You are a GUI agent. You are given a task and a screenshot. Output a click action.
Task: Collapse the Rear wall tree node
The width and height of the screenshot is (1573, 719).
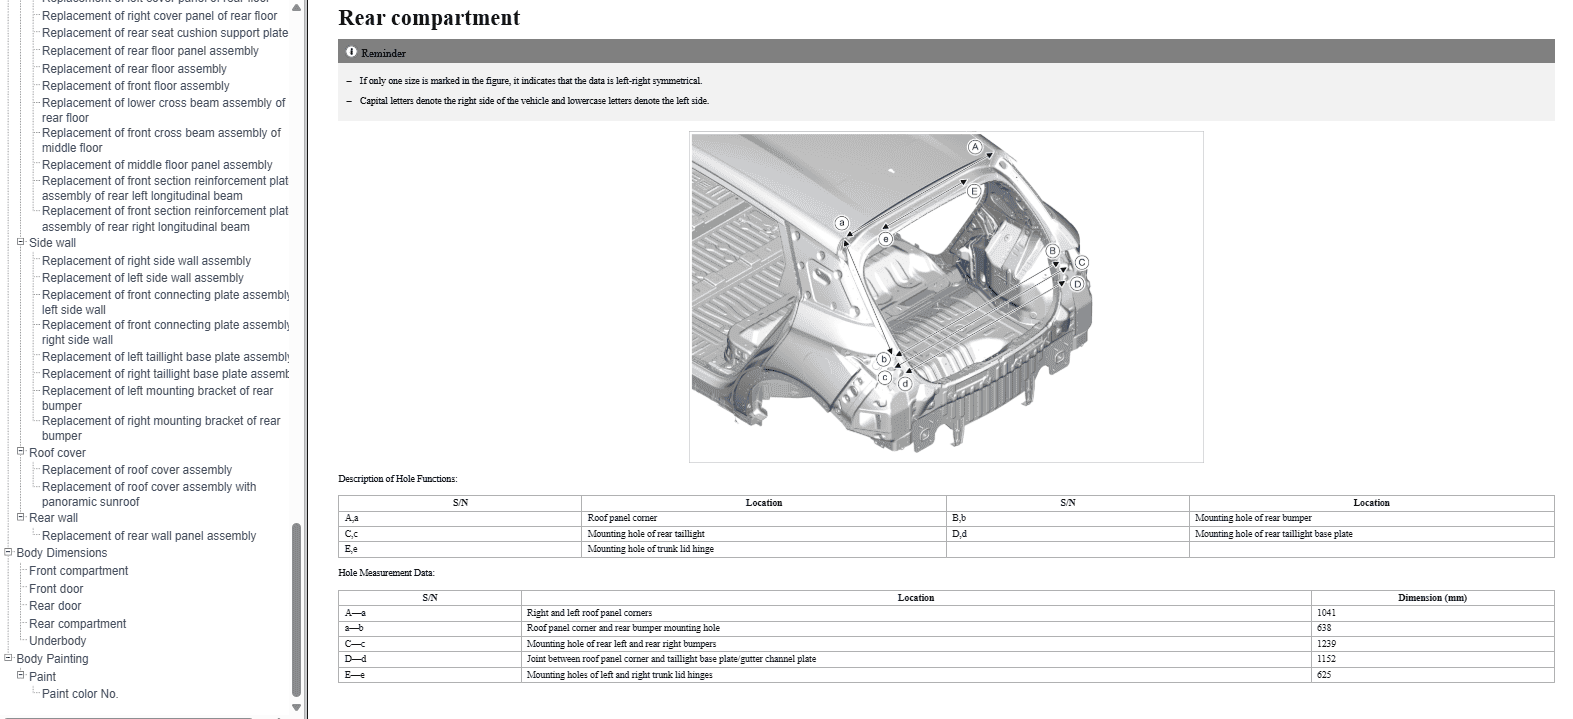pos(21,517)
